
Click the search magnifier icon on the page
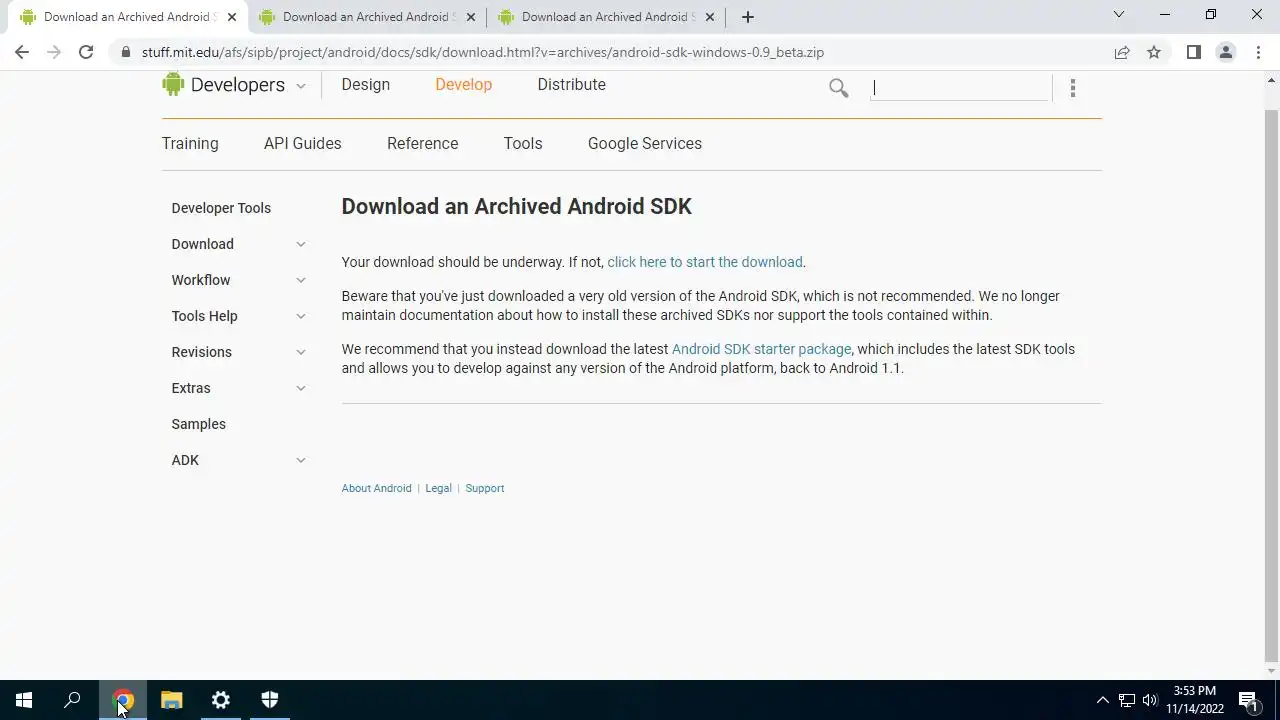[x=838, y=88]
